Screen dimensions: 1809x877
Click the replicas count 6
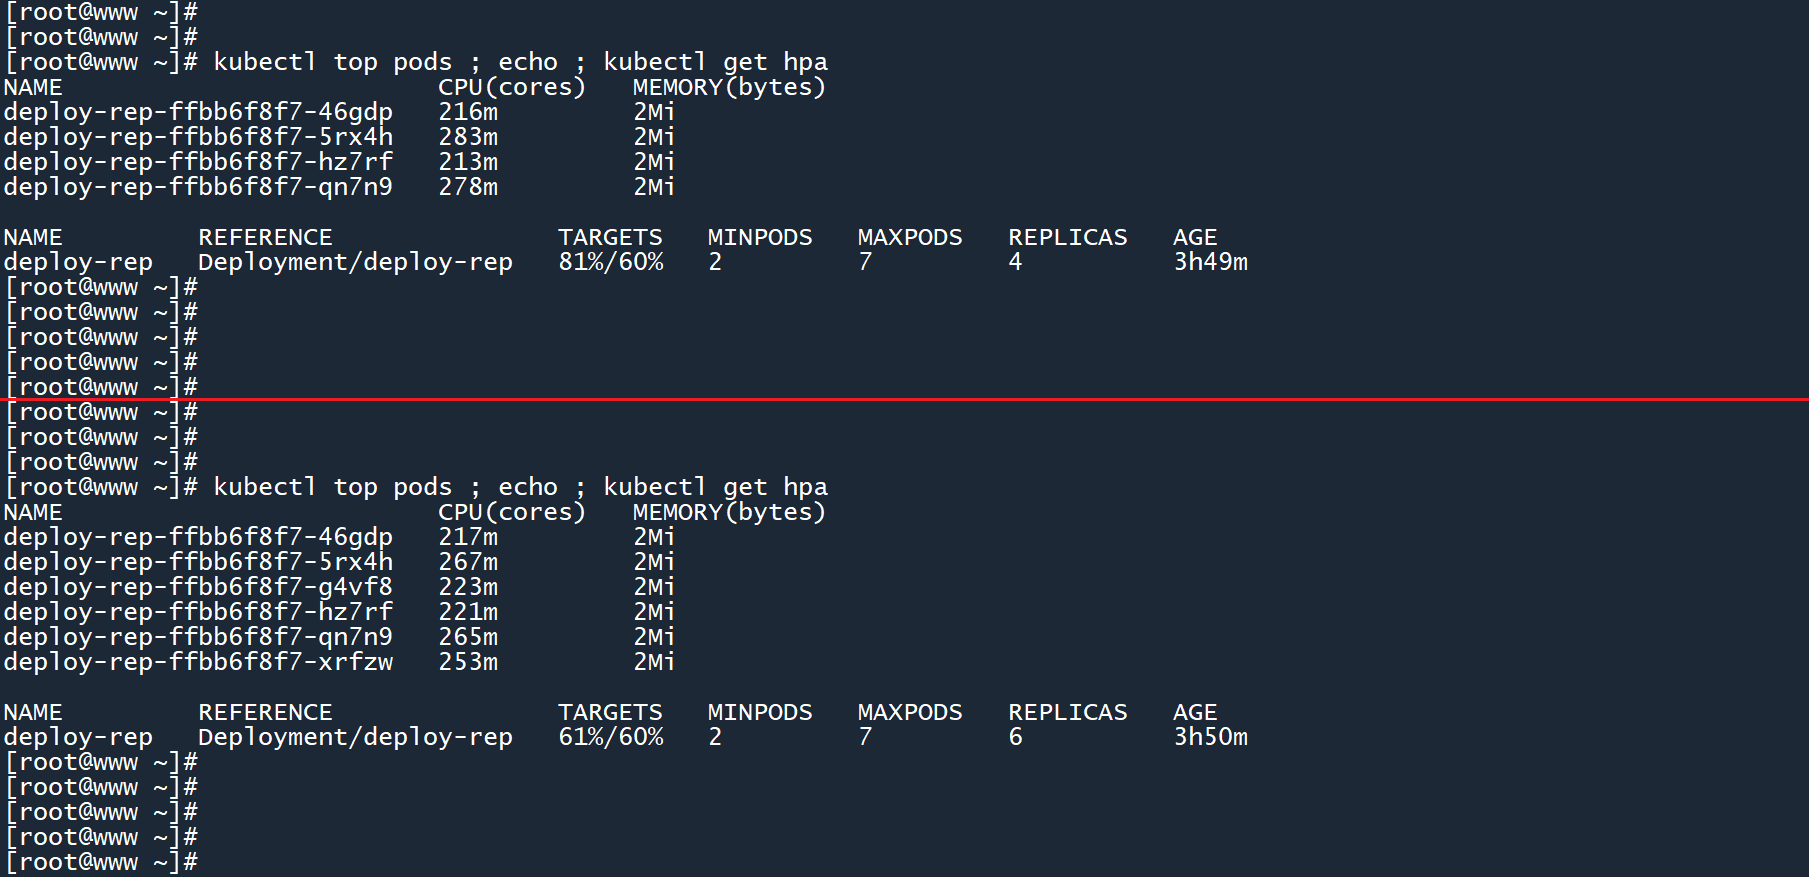point(1015,737)
